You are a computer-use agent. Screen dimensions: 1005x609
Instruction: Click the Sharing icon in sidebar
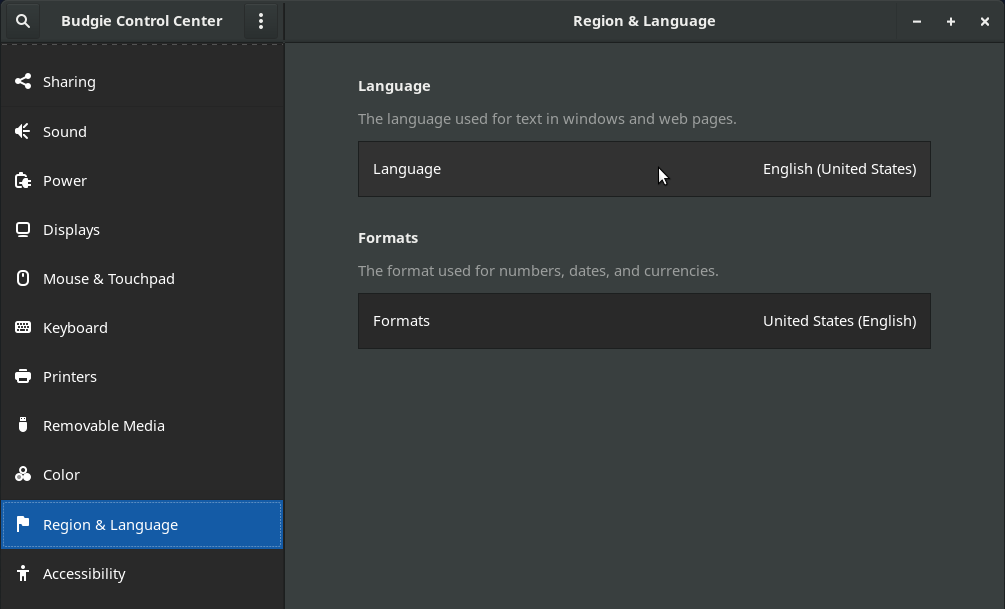(x=23, y=82)
